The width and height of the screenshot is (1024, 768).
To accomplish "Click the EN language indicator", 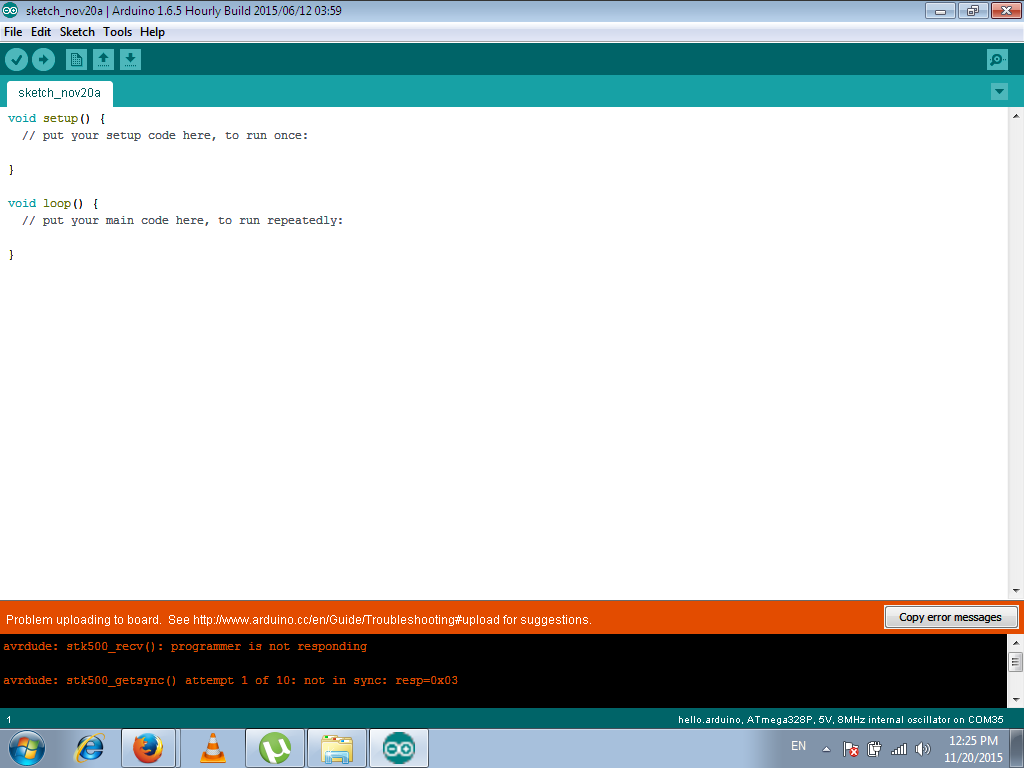I will coord(798,746).
